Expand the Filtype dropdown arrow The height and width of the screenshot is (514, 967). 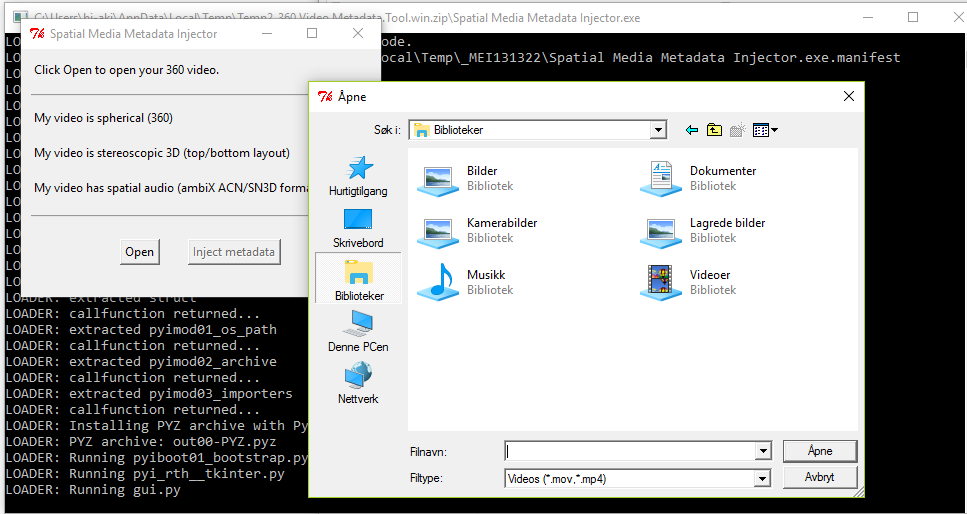(x=763, y=478)
